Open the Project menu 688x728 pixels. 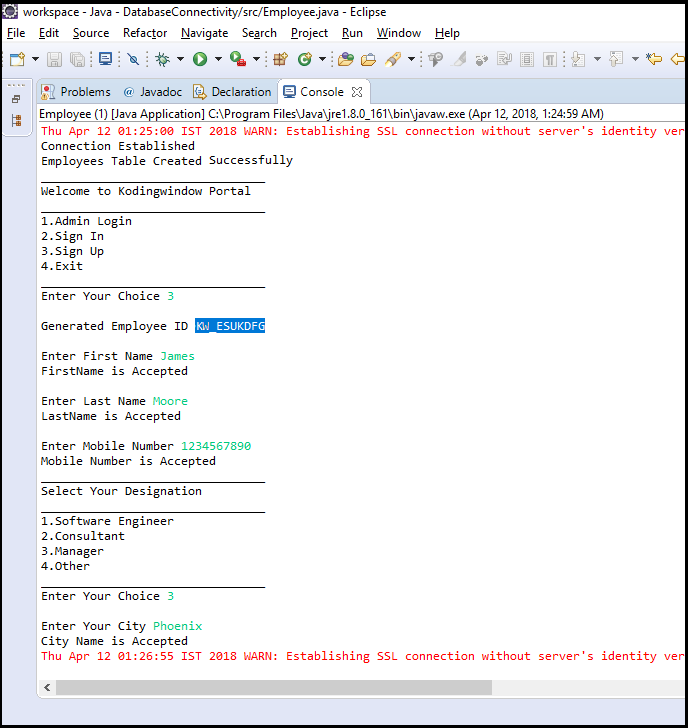pos(309,33)
